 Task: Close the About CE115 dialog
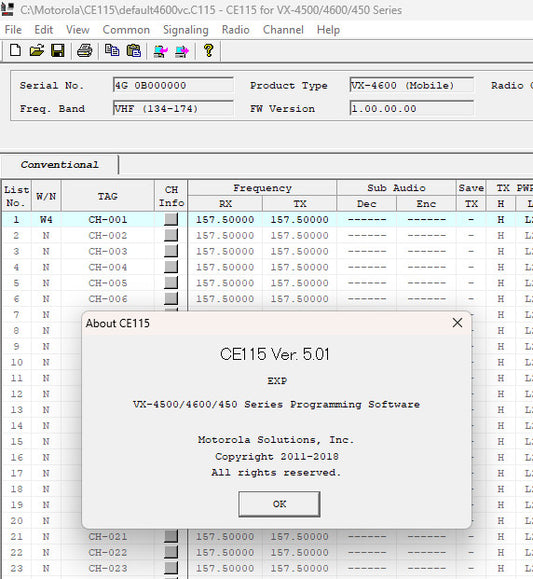tap(457, 323)
